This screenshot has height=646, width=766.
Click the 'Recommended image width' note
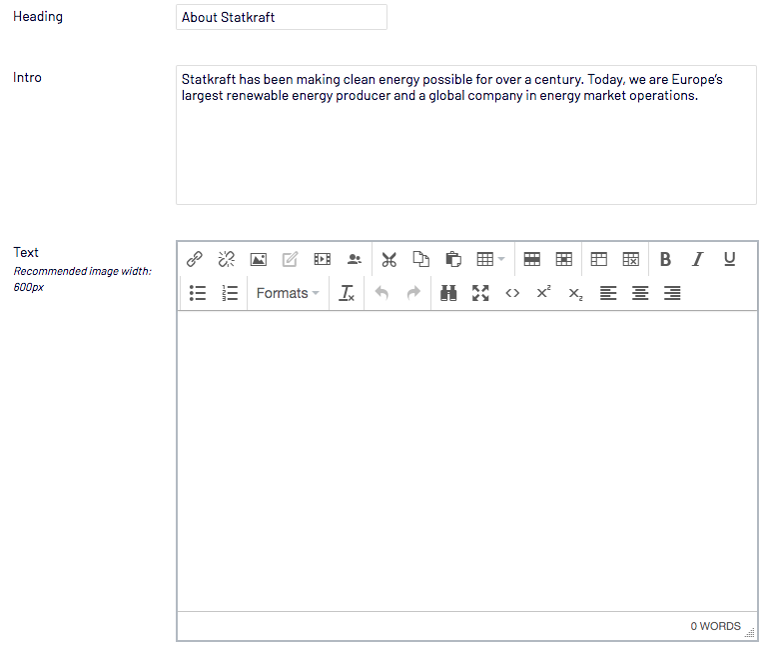(x=83, y=279)
